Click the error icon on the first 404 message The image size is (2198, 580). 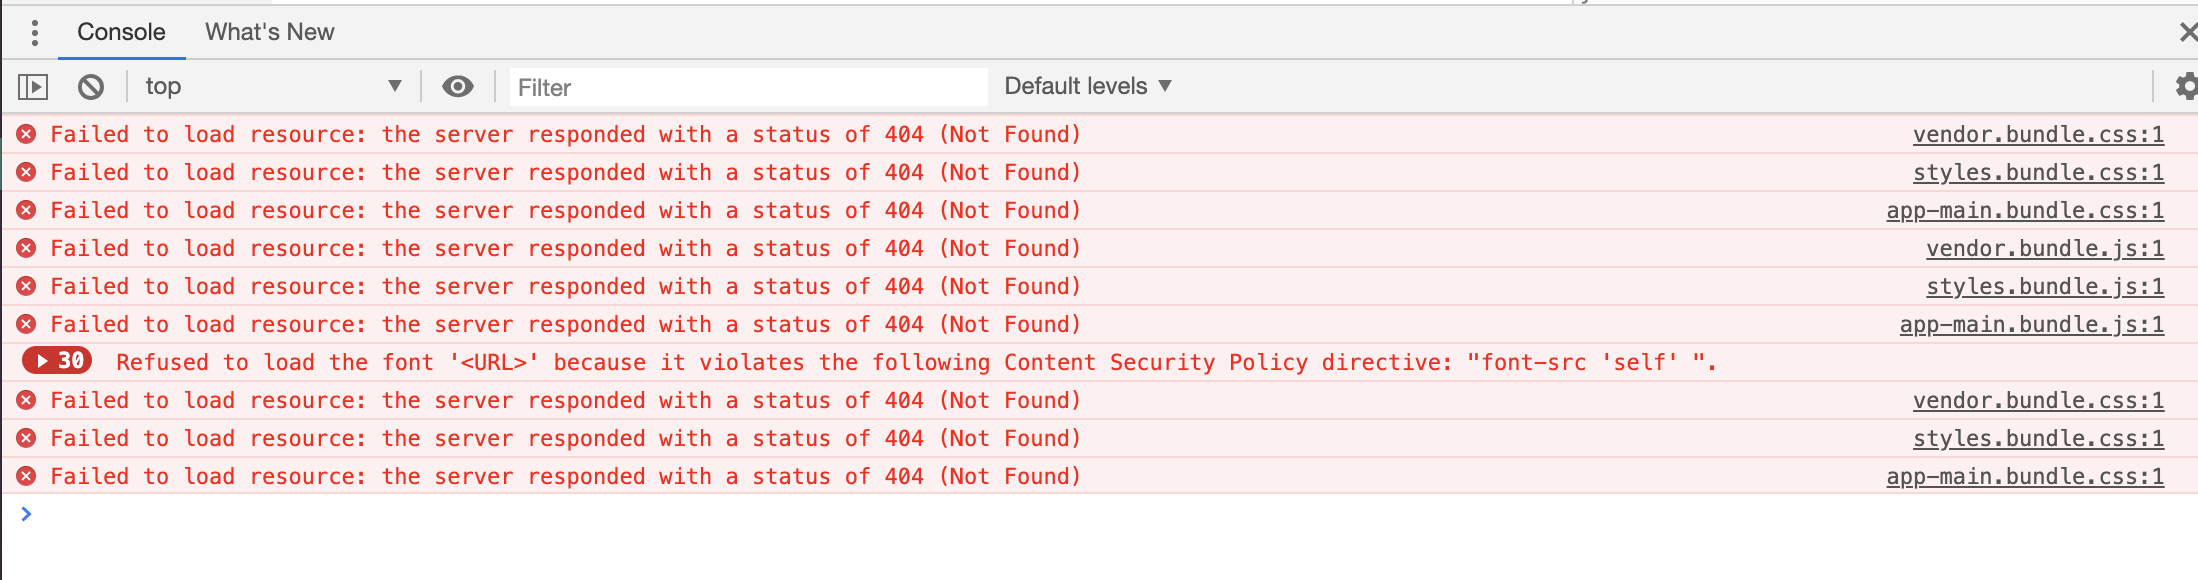coord(25,133)
